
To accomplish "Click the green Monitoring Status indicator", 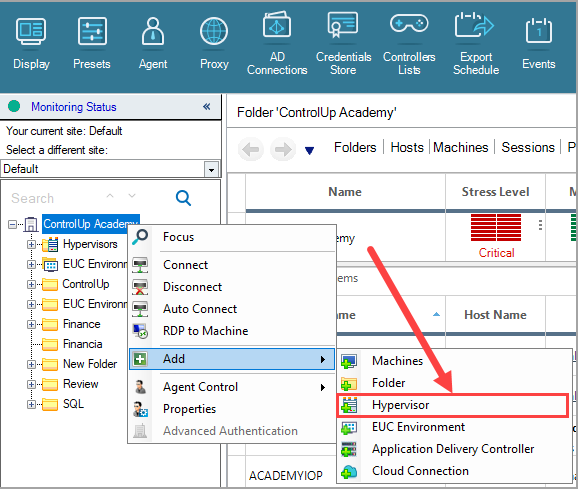I will (x=14, y=106).
